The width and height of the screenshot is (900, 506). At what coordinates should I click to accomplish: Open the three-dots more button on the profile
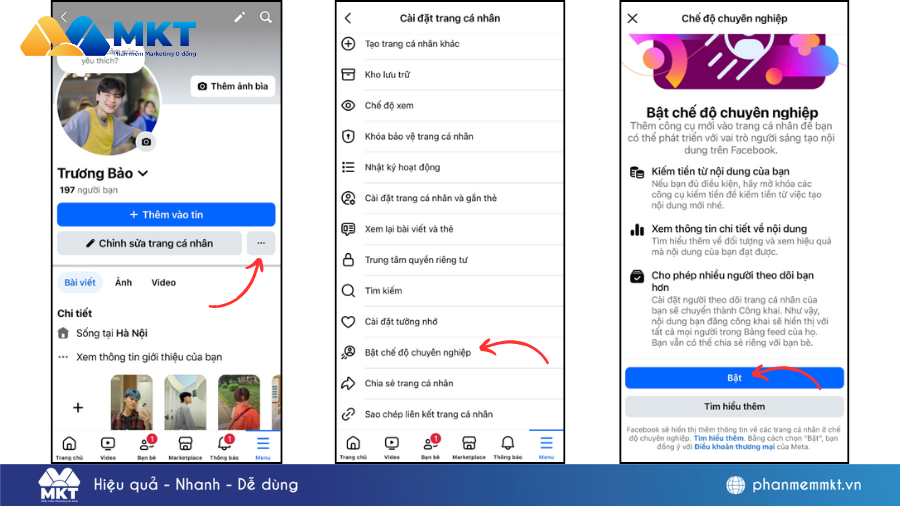261,243
